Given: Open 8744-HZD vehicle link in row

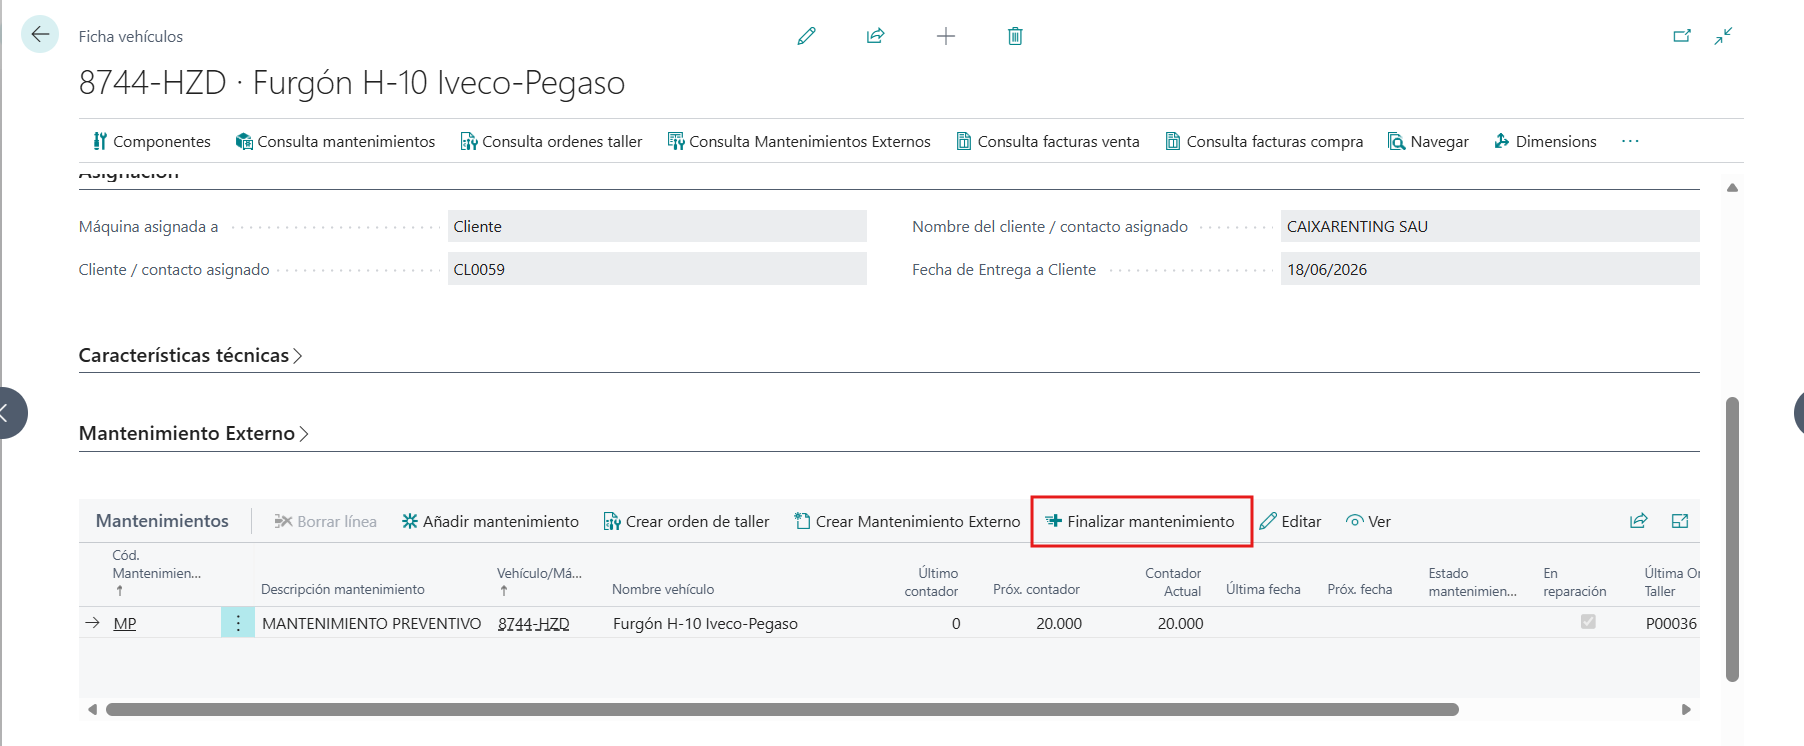Looking at the screenshot, I should click(533, 623).
